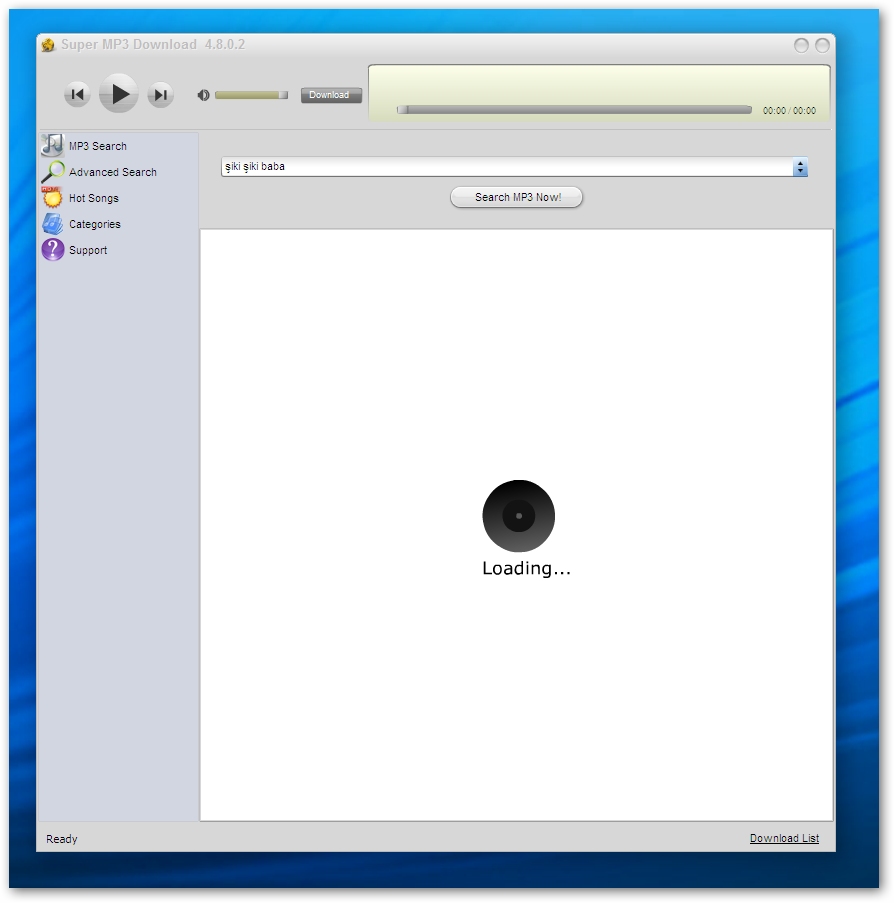Open the MP3 Search section
The height and width of the screenshot is (903, 894).
point(97,146)
